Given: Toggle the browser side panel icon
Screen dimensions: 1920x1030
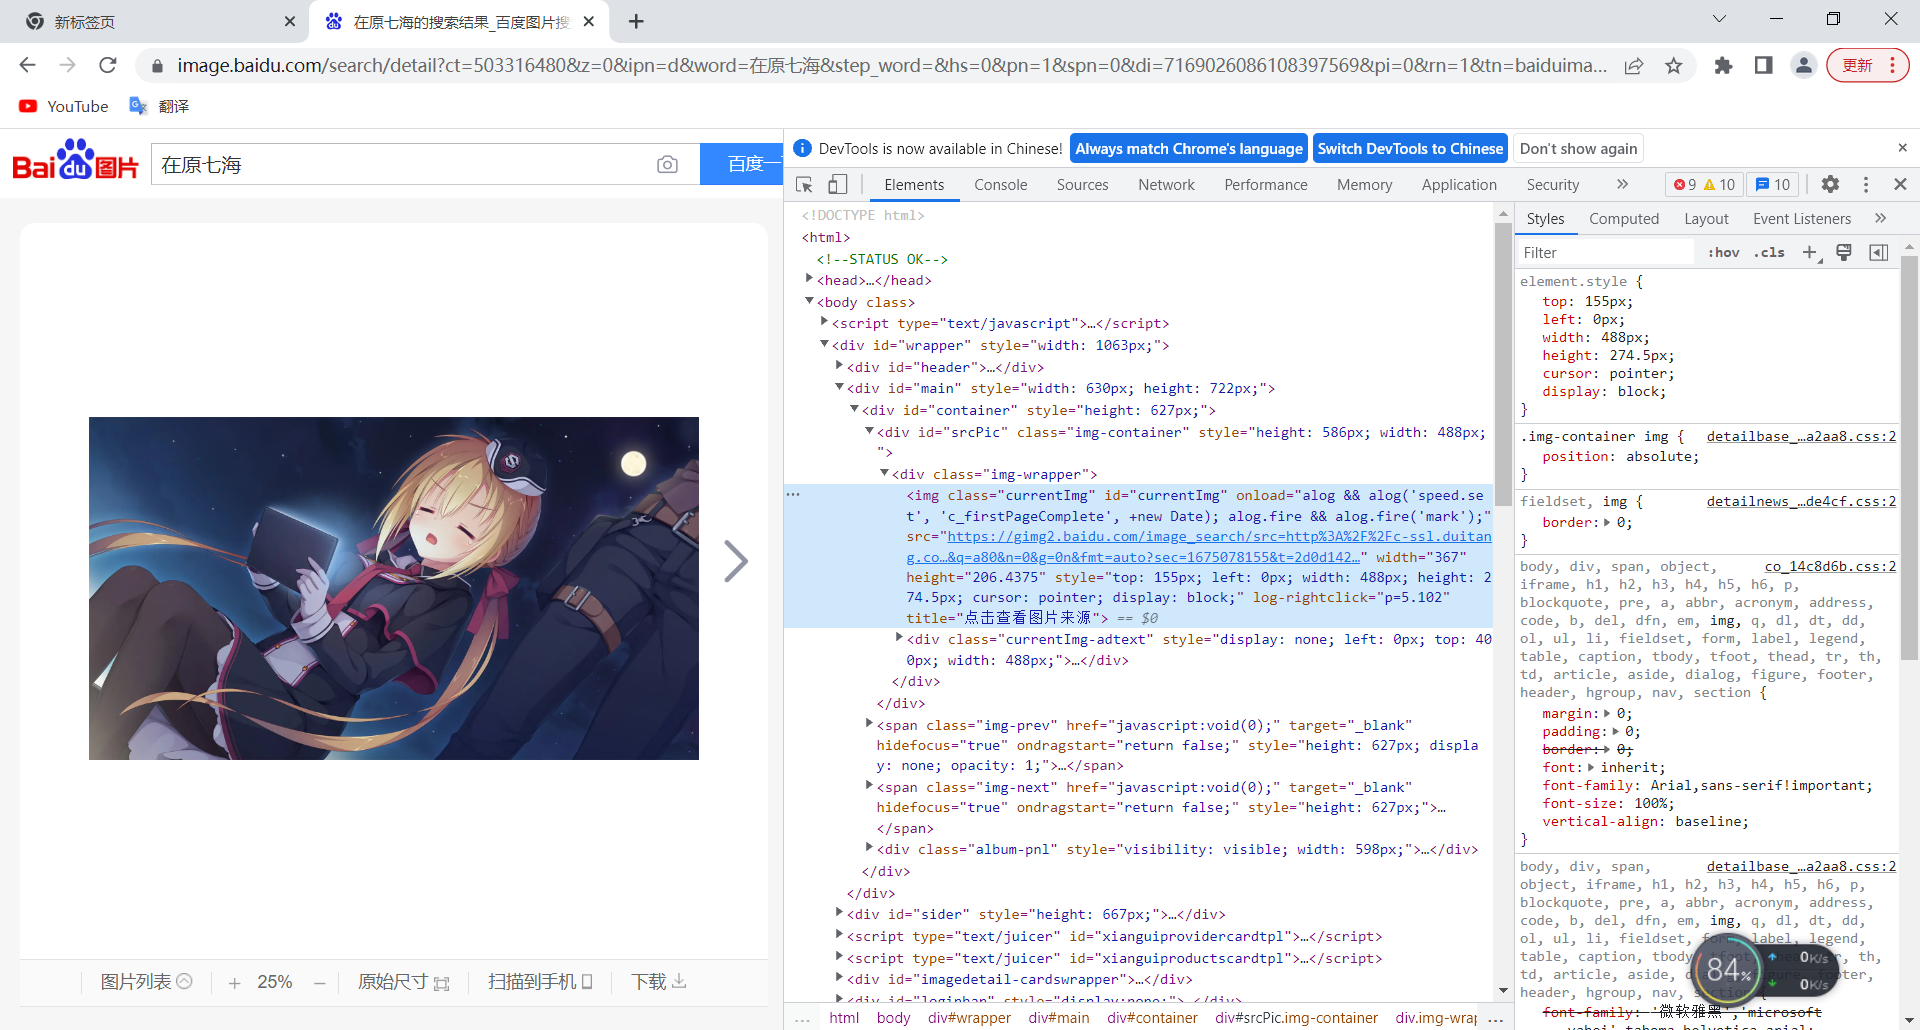Looking at the screenshot, I should 1763,66.
